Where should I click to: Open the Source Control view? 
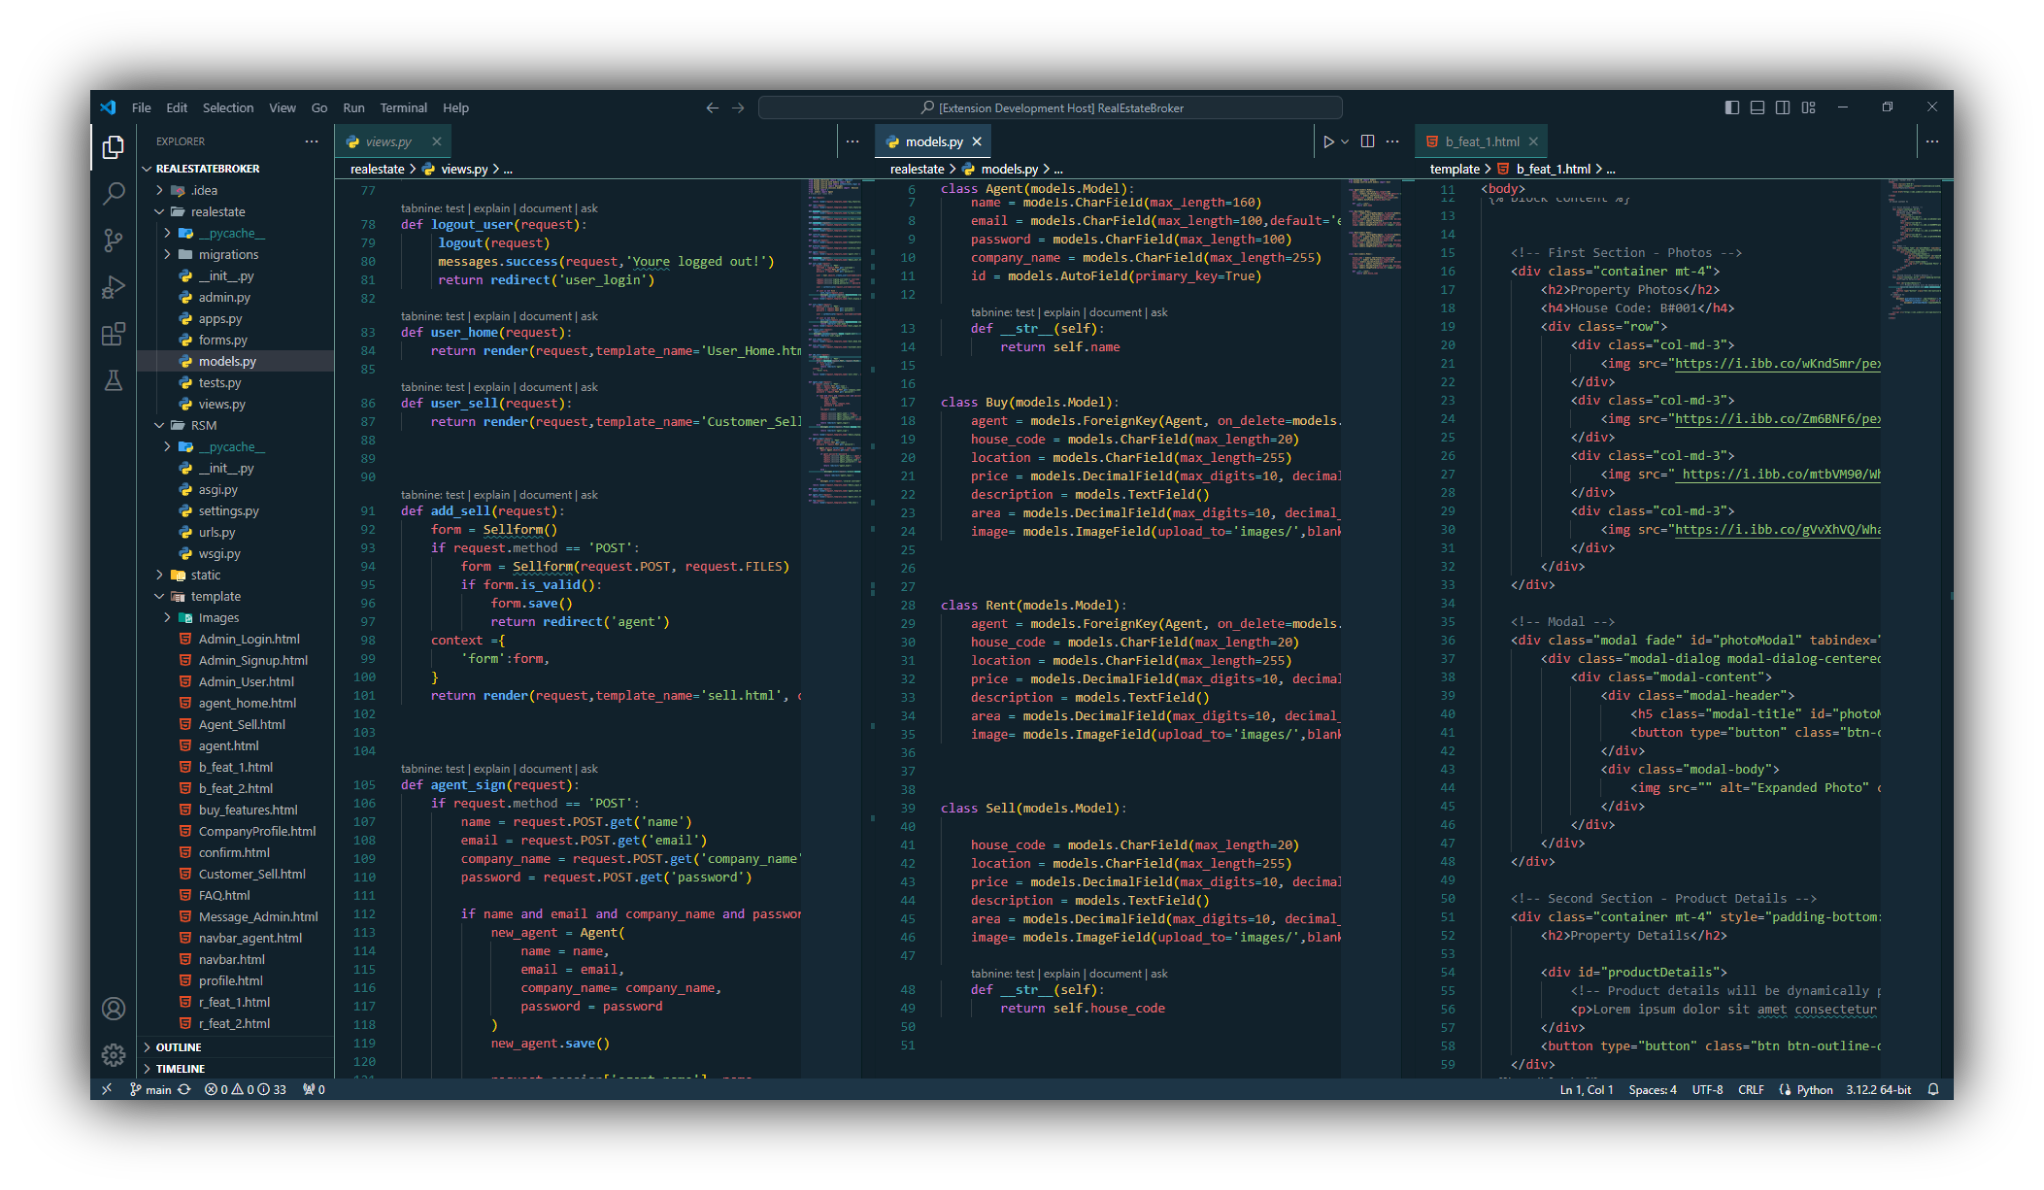(113, 240)
